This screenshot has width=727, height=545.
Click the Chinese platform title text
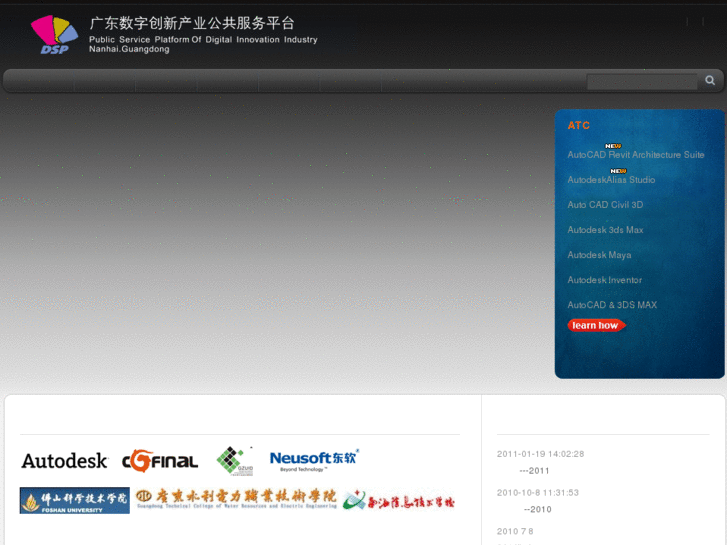click(192, 23)
